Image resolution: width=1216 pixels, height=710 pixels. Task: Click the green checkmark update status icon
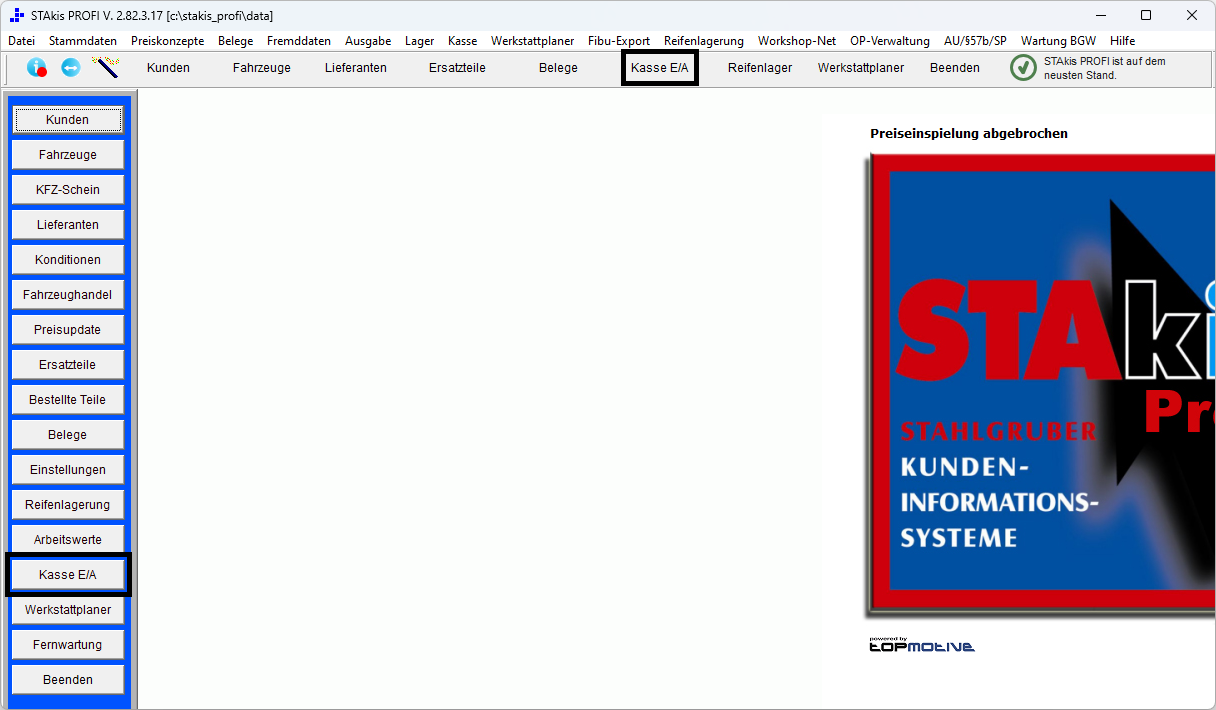[1023, 68]
